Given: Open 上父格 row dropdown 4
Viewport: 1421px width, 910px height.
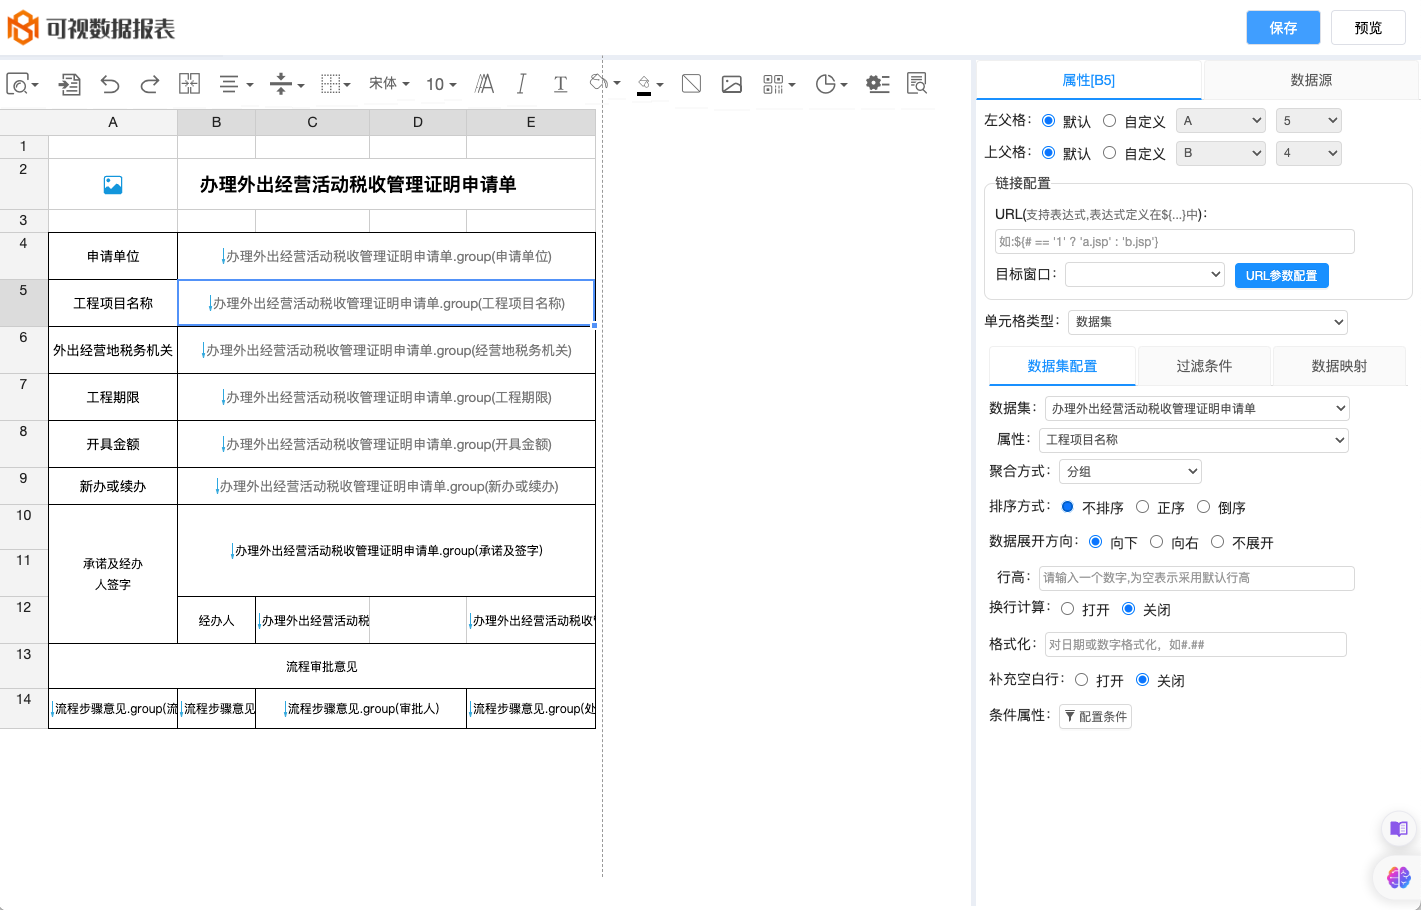Looking at the screenshot, I should coord(1309,153).
